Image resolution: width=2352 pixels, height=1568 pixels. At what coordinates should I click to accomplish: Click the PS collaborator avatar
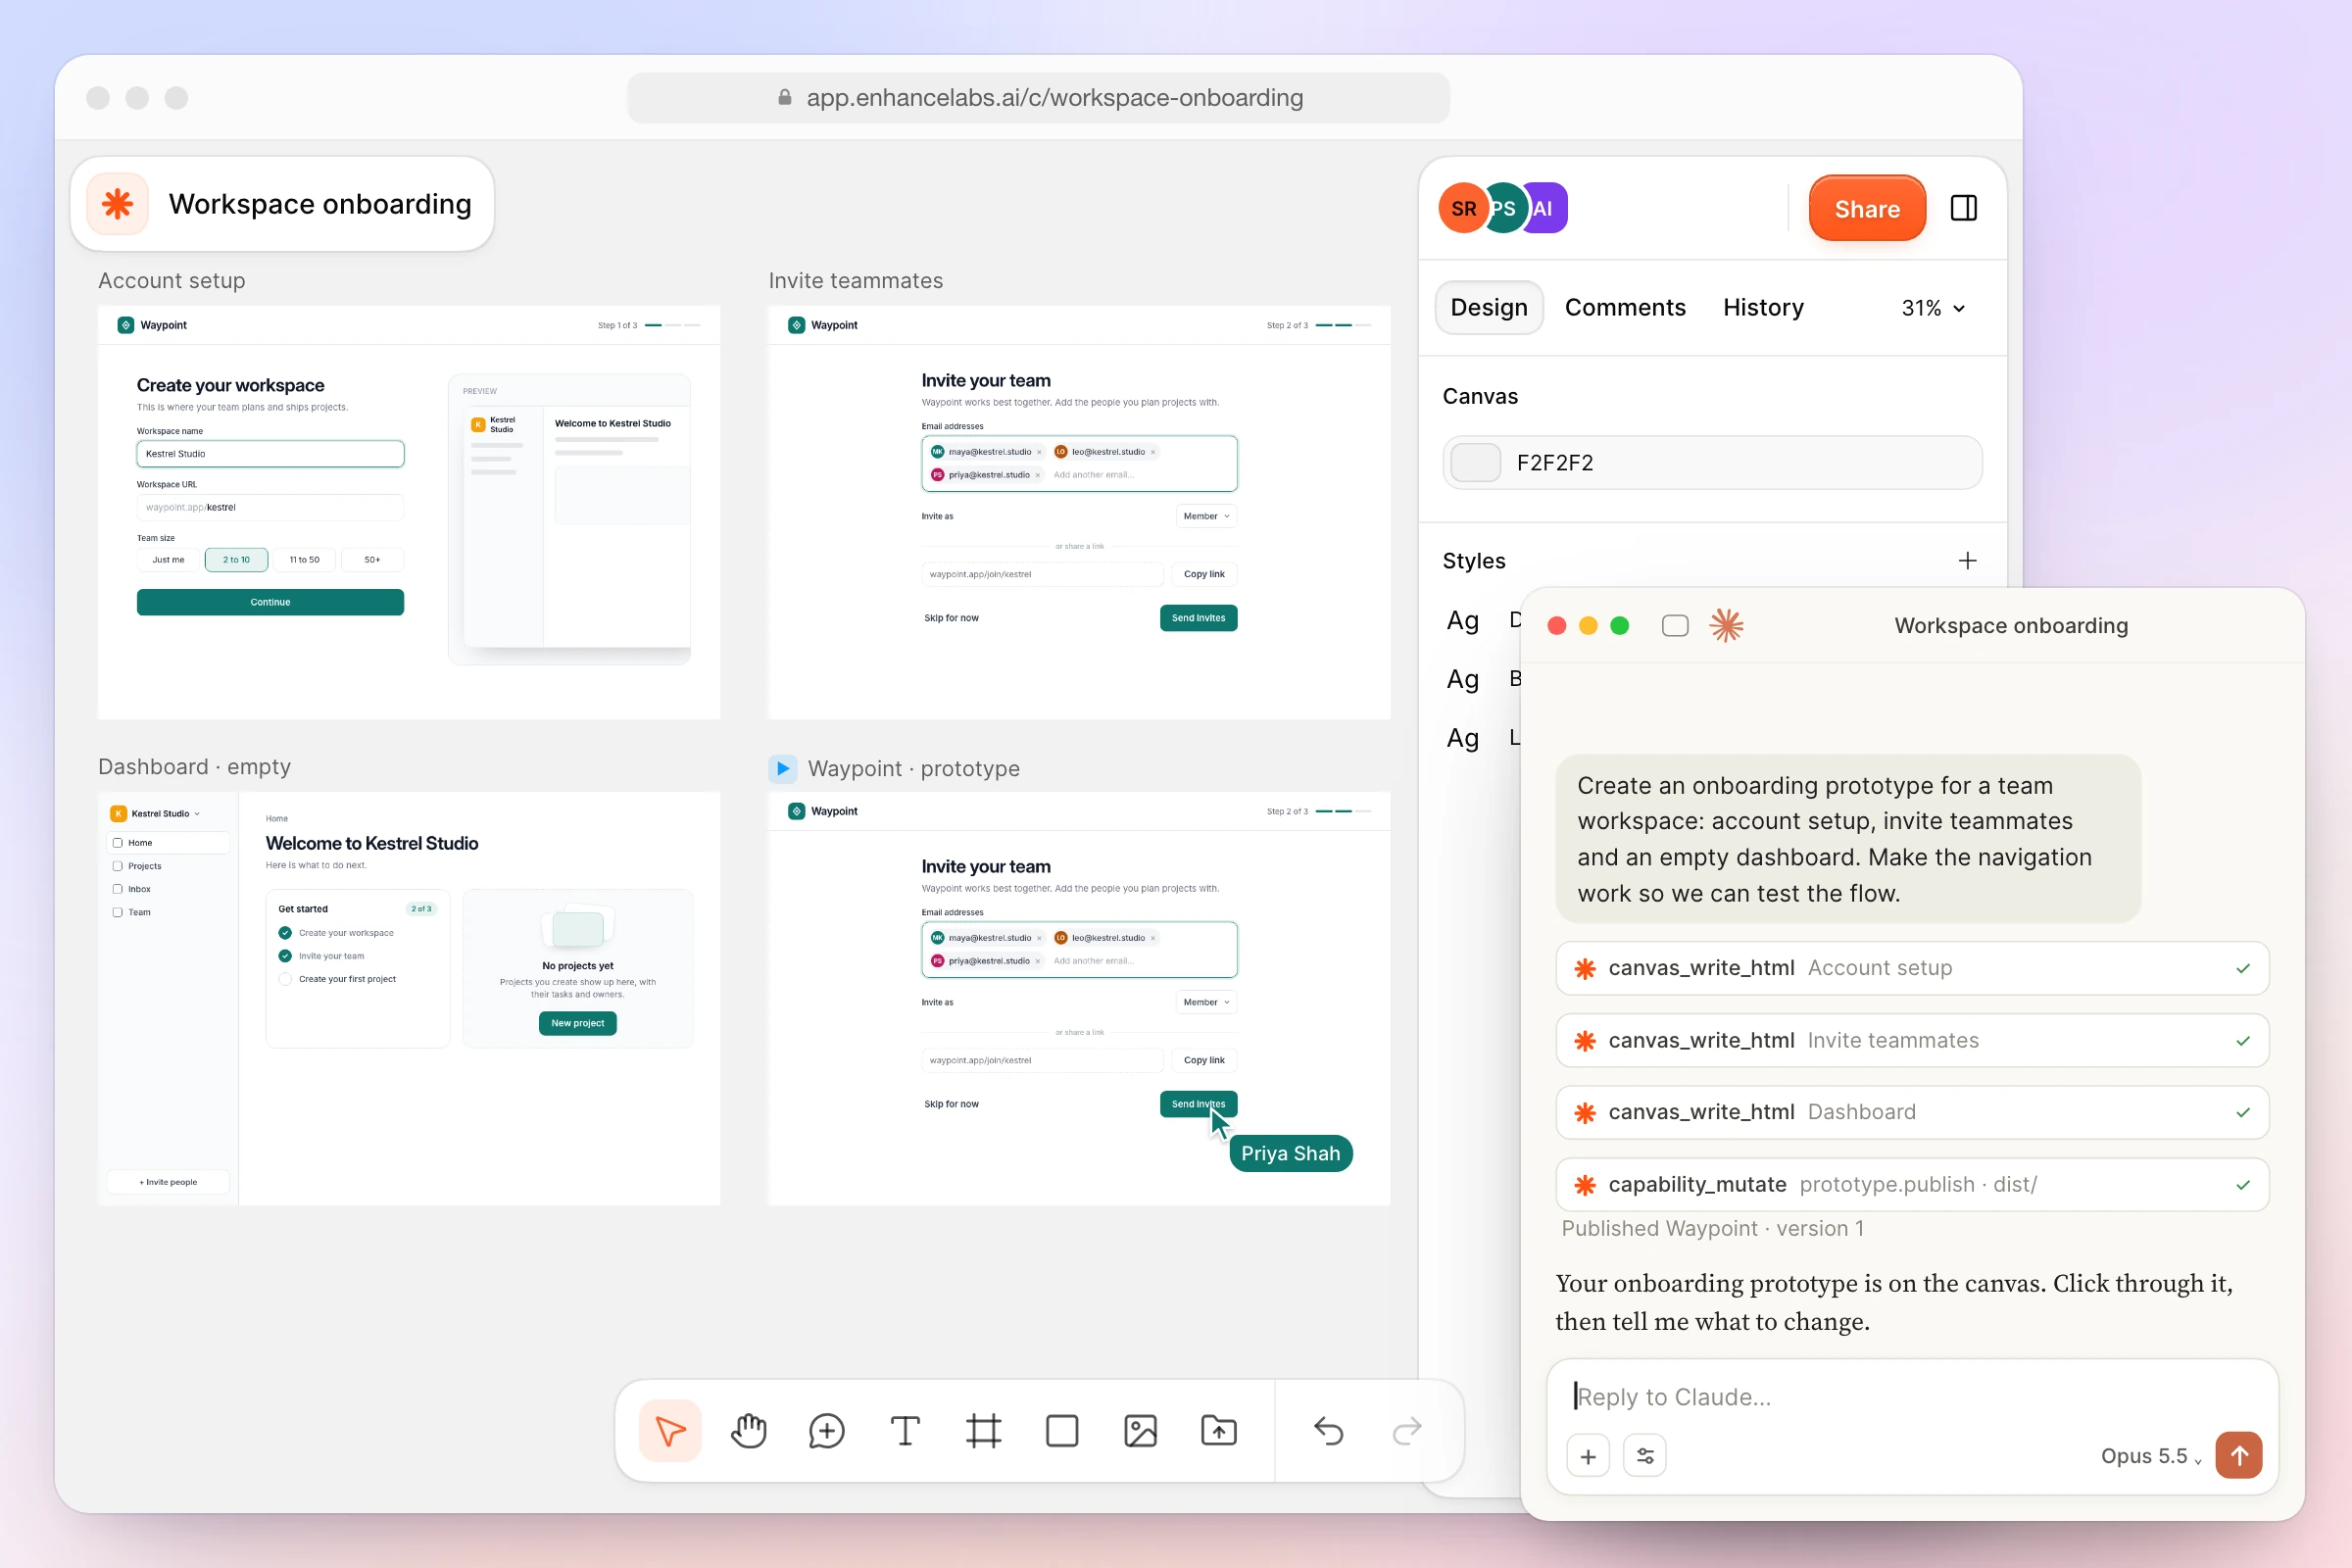click(1503, 208)
